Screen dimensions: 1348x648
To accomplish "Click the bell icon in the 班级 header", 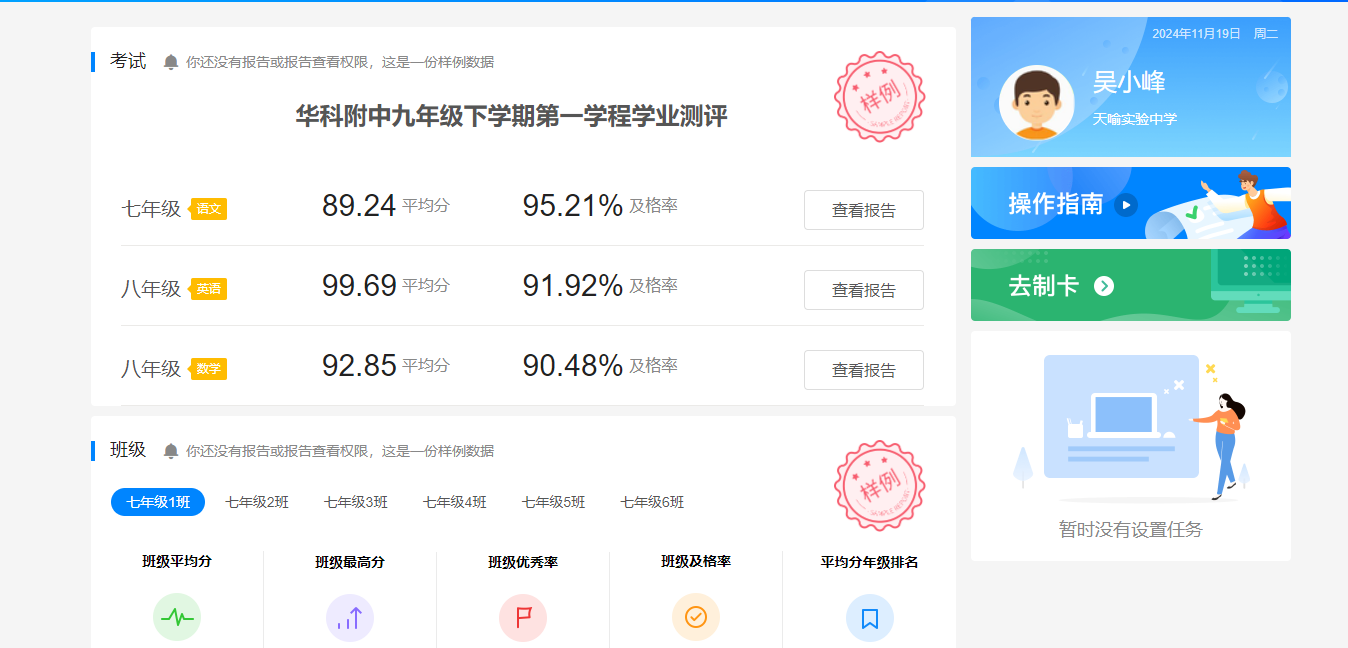I will [171, 451].
